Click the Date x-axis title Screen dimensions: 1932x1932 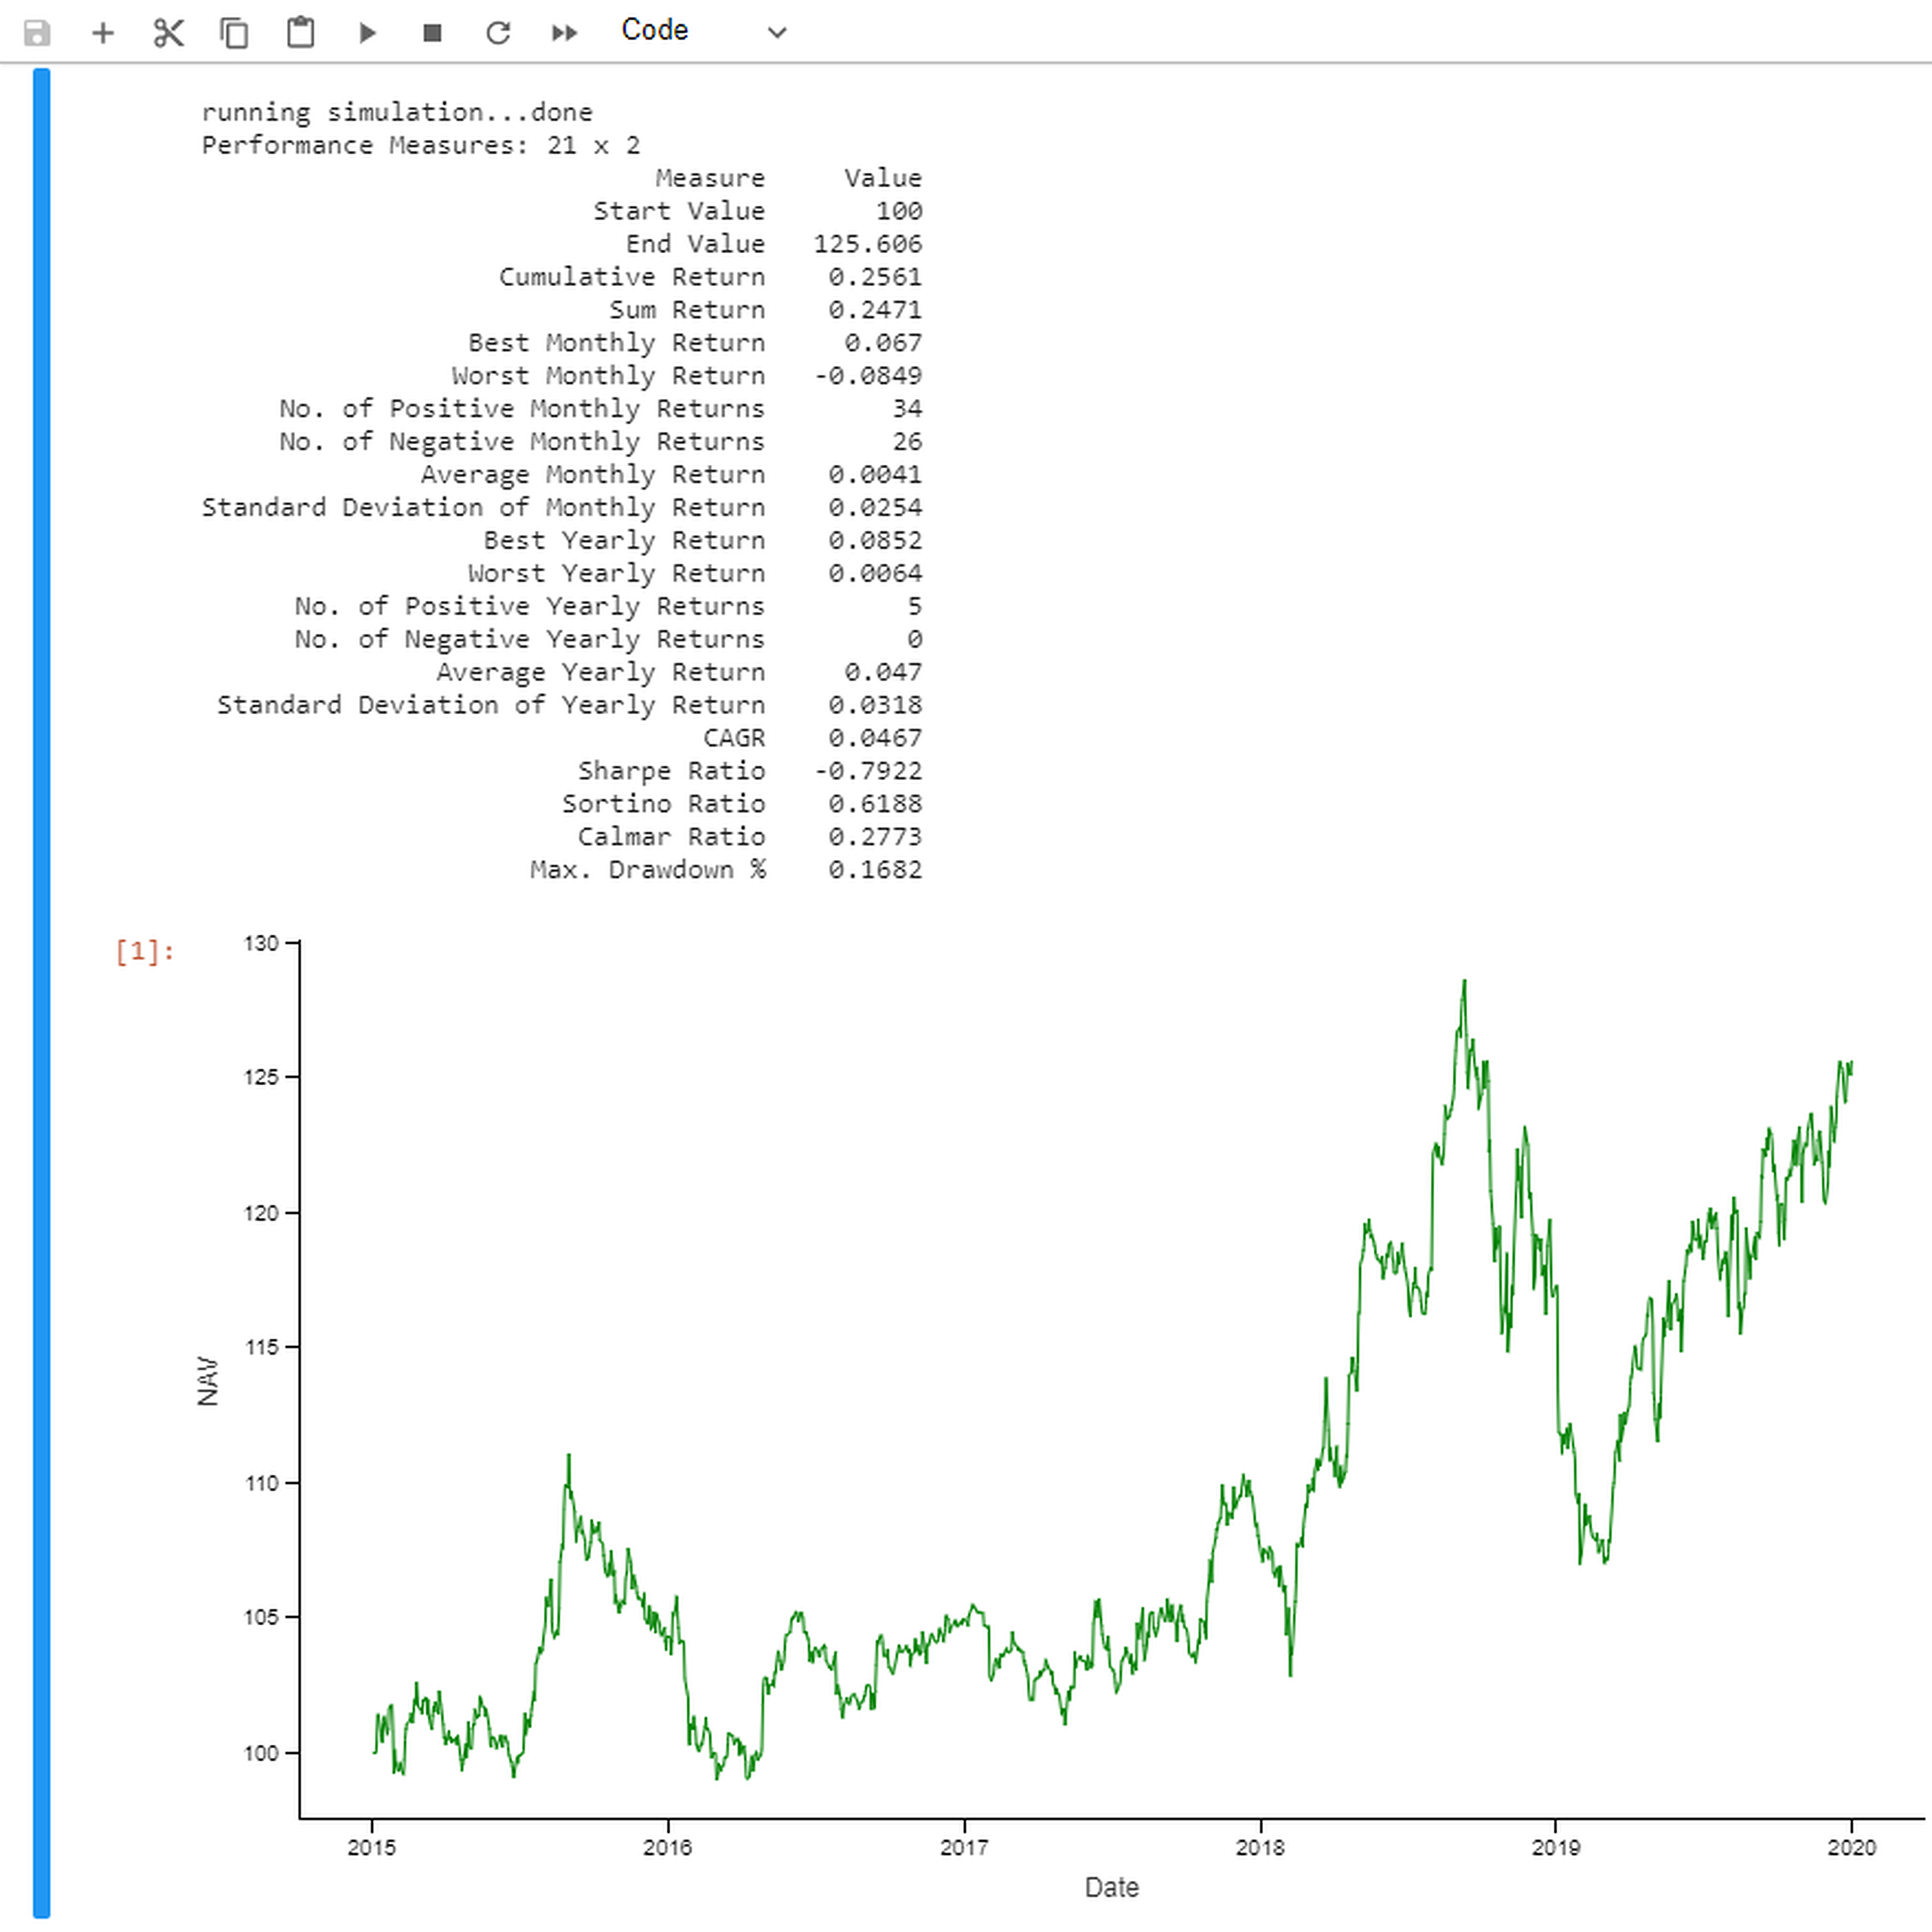(1112, 1887)
